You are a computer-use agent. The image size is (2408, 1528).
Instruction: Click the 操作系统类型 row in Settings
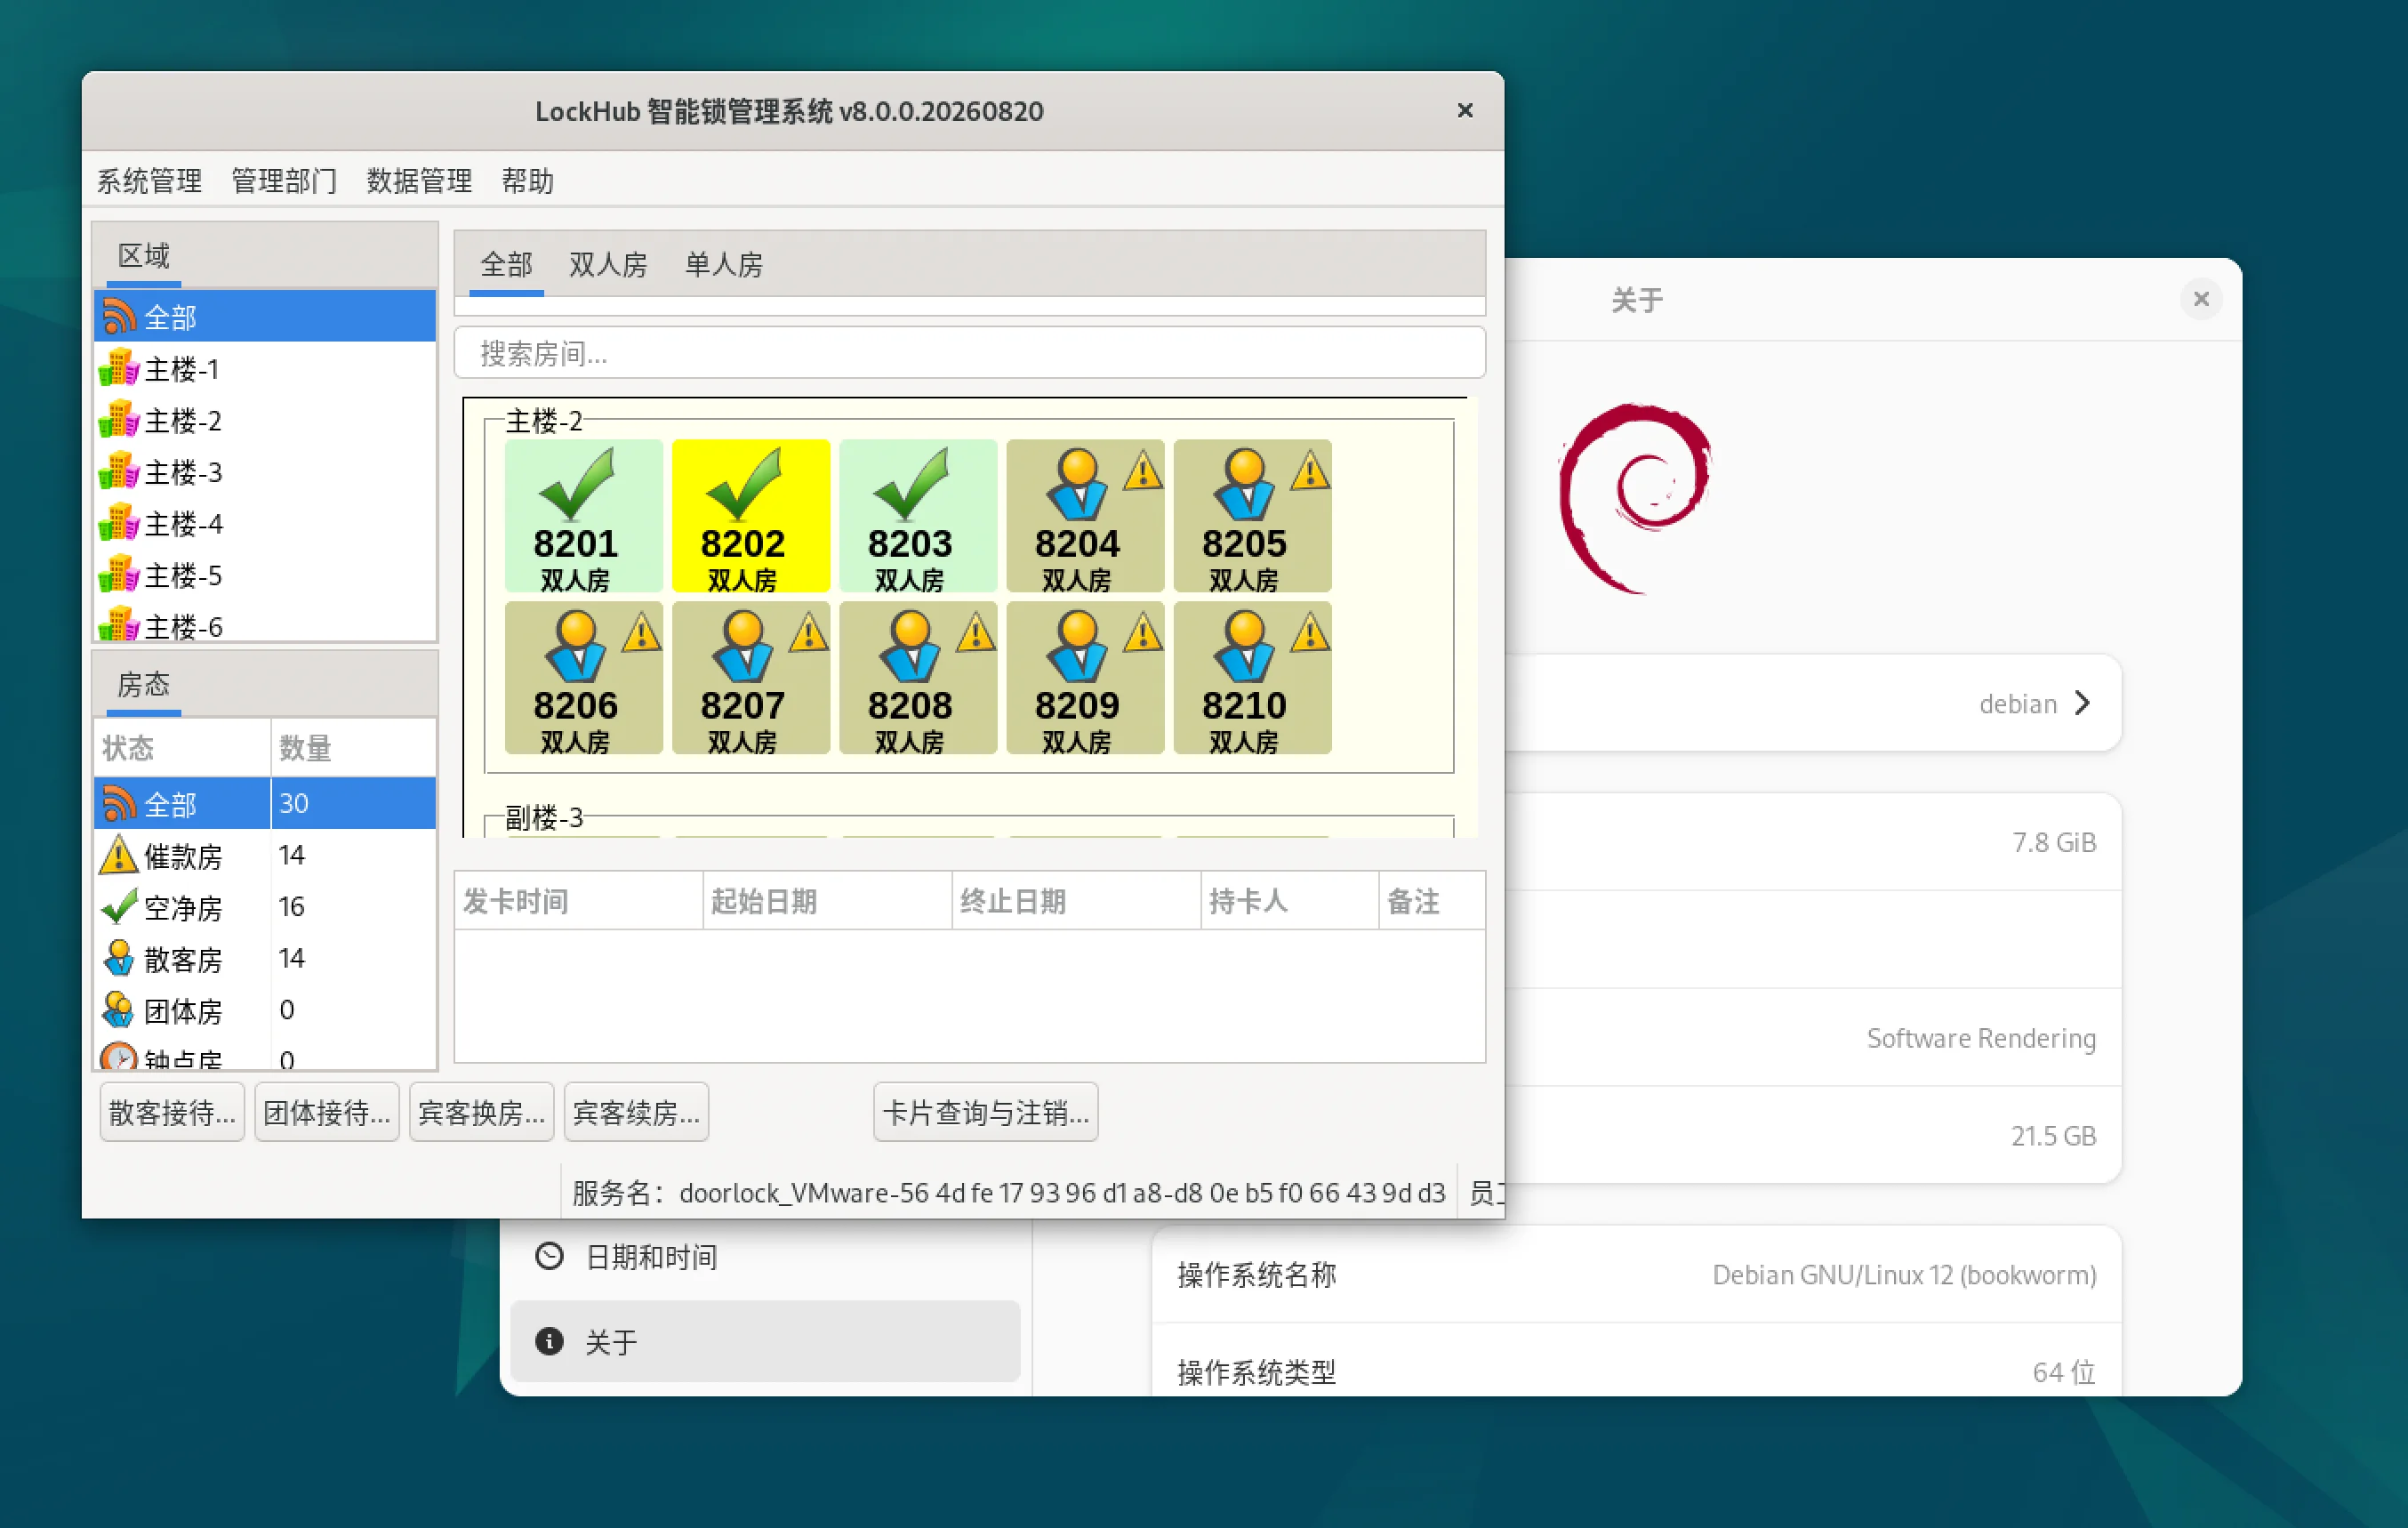[1637, 1361]
